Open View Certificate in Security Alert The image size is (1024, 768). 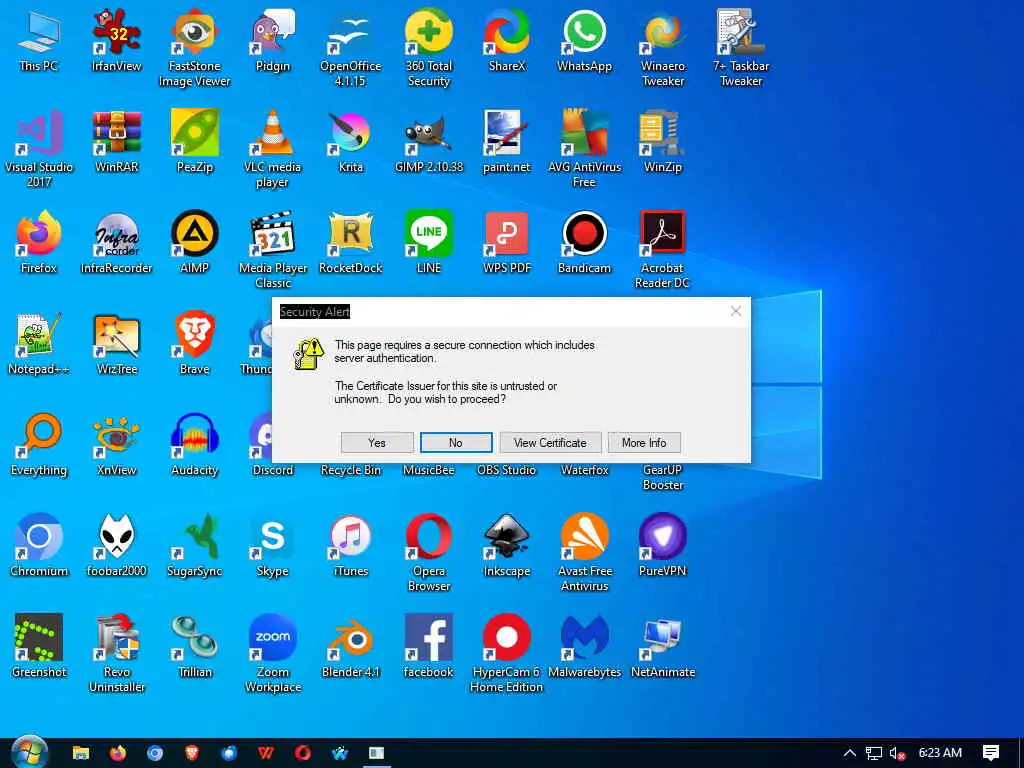pos(550,443)
